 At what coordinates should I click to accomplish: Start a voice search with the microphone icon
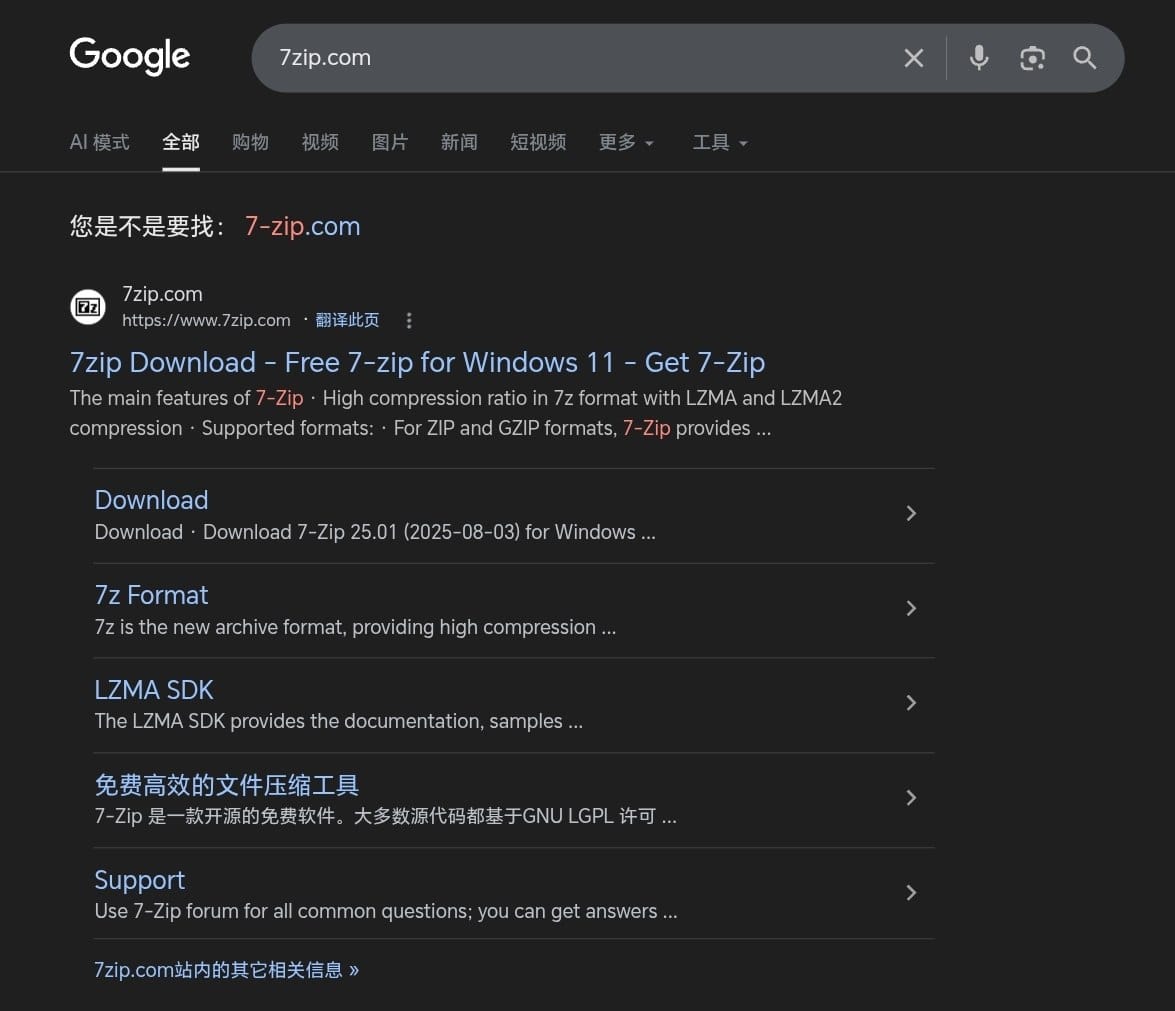(978, 58)
